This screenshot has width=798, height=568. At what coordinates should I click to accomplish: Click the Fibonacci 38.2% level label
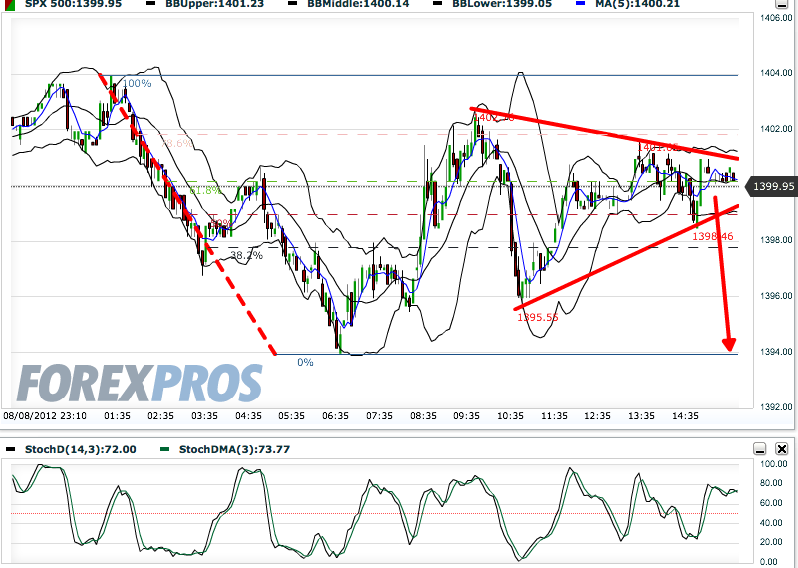[247, 255]
